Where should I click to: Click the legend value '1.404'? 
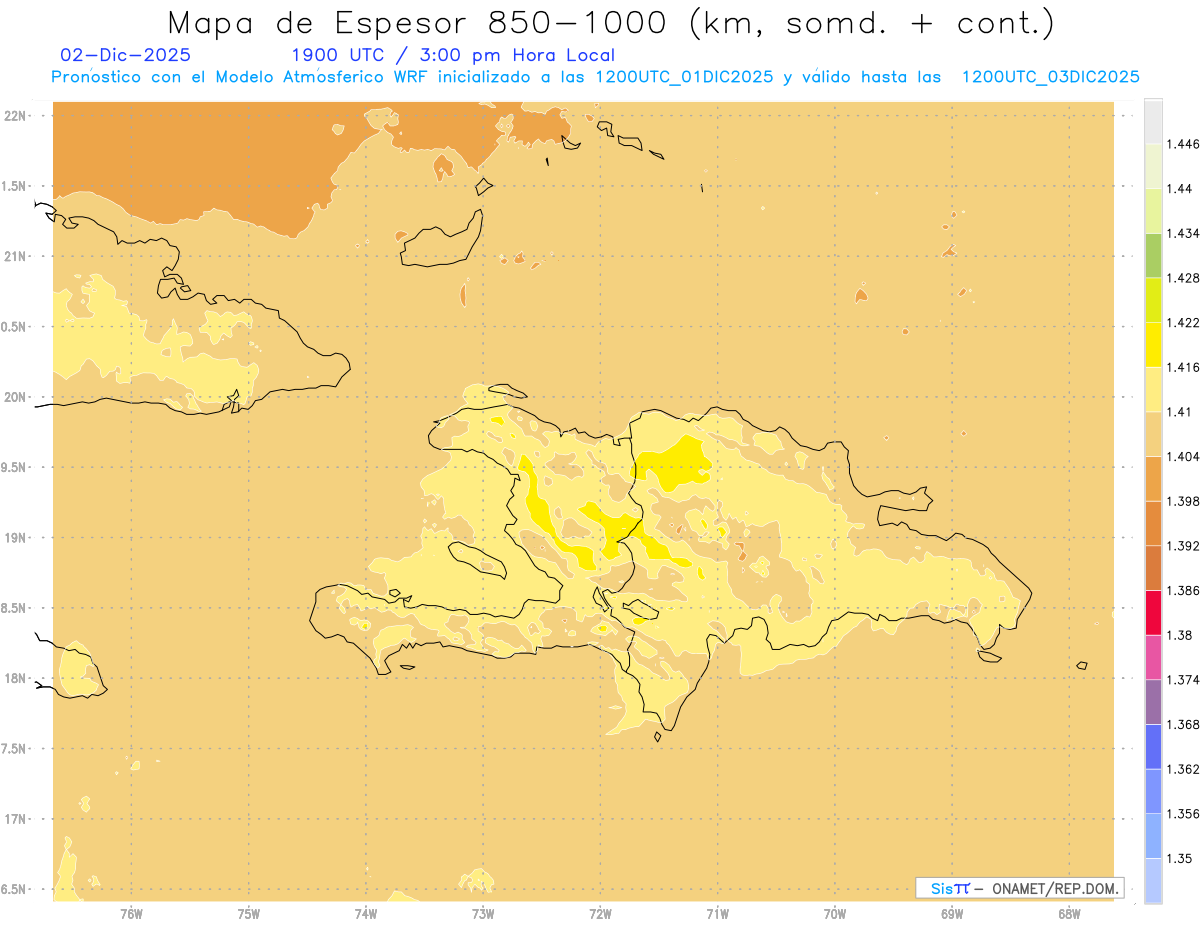click(1182, 456)
